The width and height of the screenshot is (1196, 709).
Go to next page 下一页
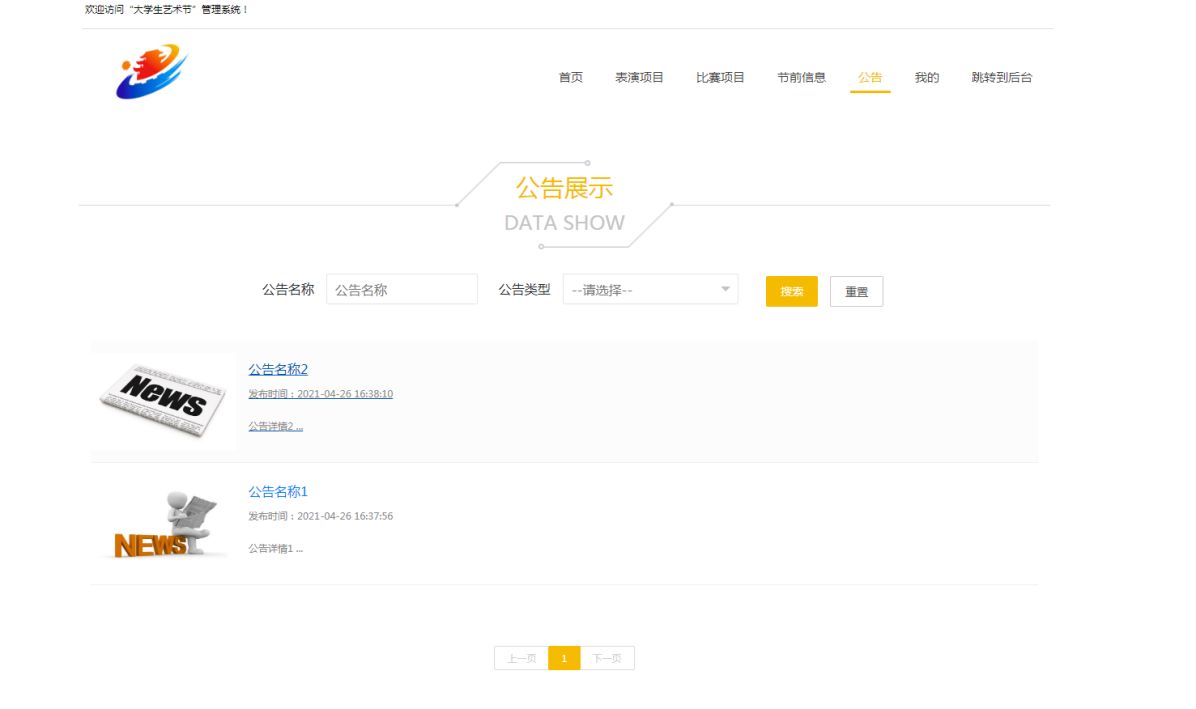point(607,658)
